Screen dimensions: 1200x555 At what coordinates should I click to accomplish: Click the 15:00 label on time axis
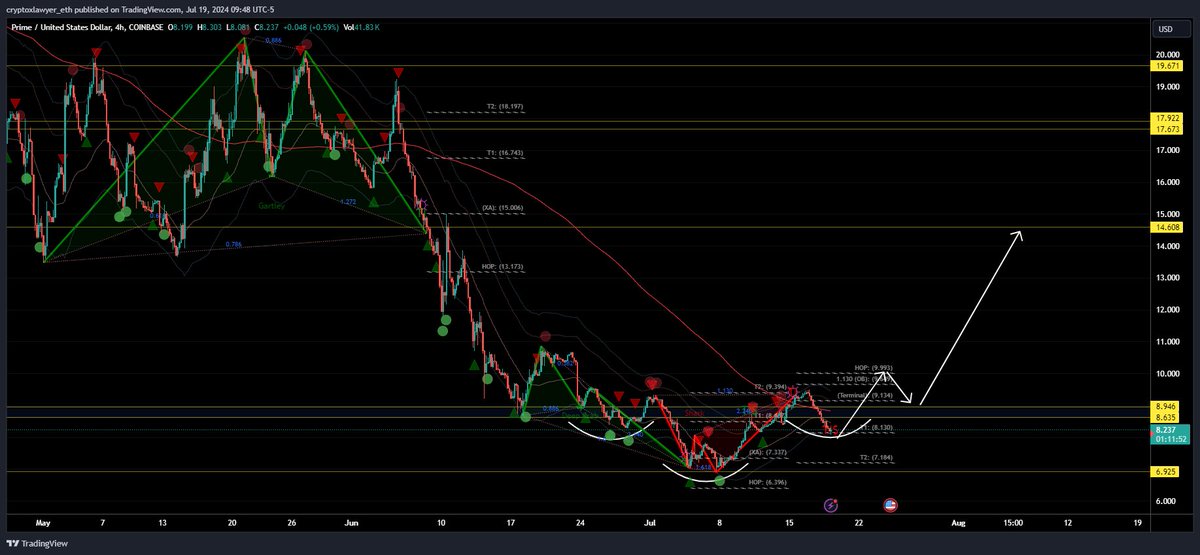[x=1014, y=523]
